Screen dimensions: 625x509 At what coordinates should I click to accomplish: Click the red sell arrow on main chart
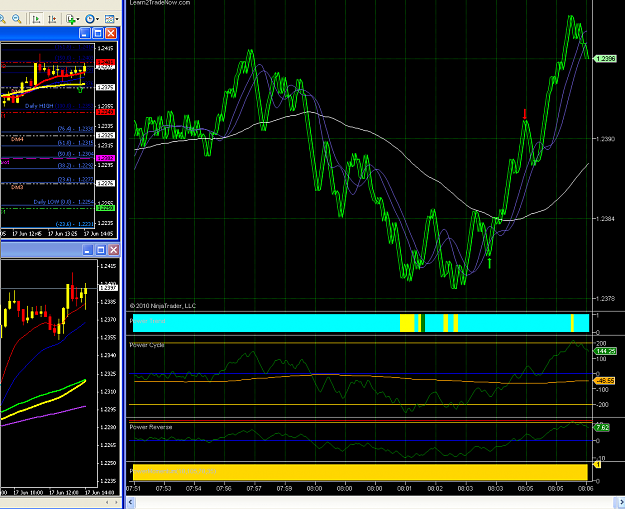(x=525, y=114)
